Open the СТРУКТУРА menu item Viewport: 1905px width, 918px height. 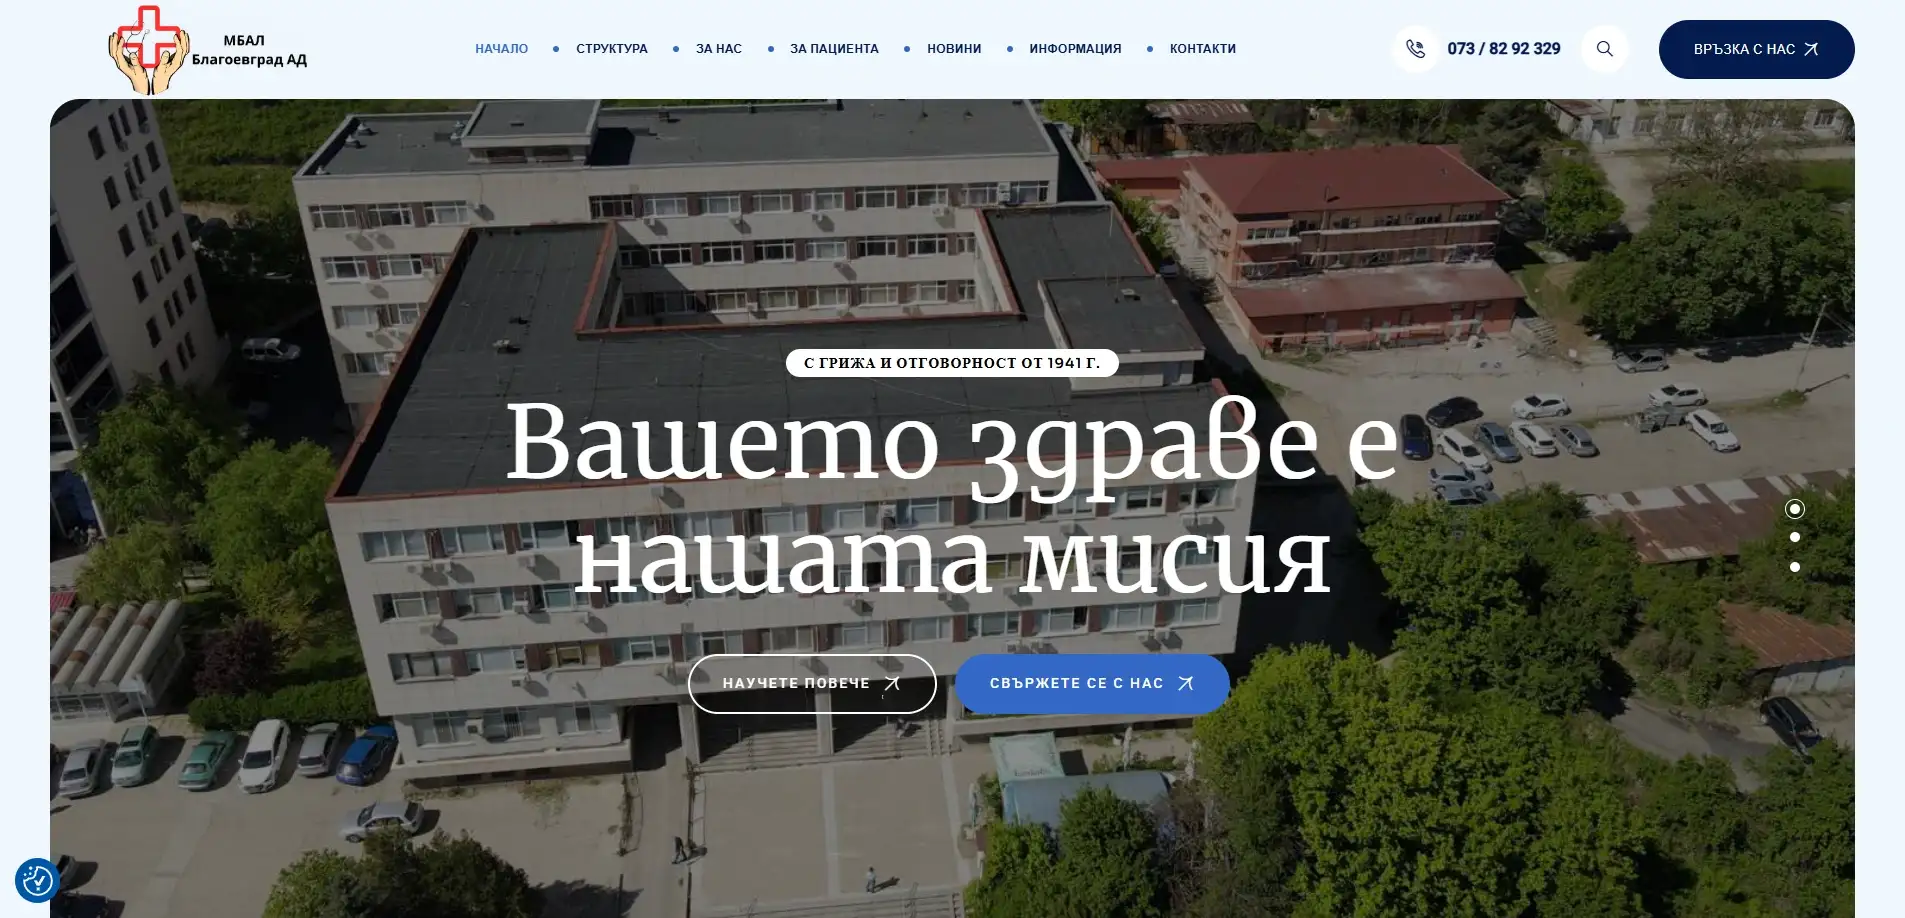[x=612, y=49]
